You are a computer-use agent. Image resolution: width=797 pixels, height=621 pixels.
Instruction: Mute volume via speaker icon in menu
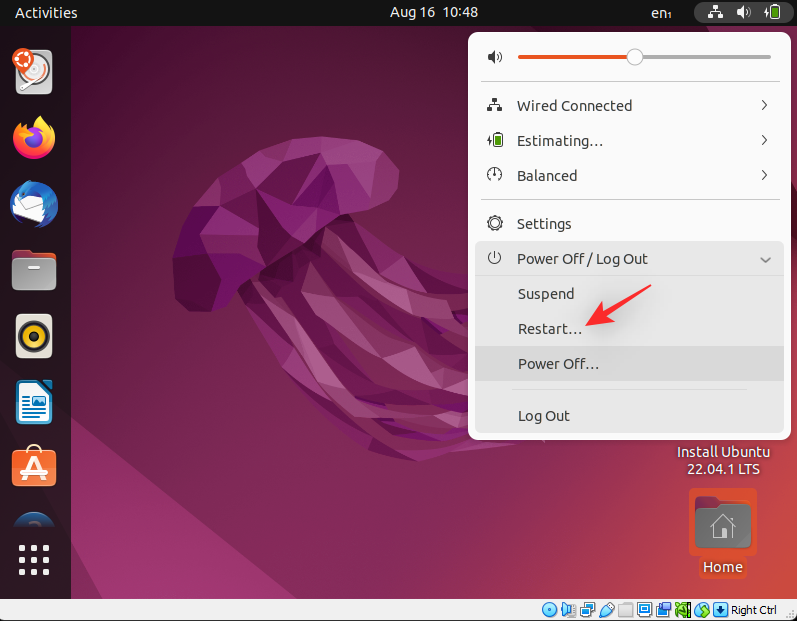coord(495,57)
